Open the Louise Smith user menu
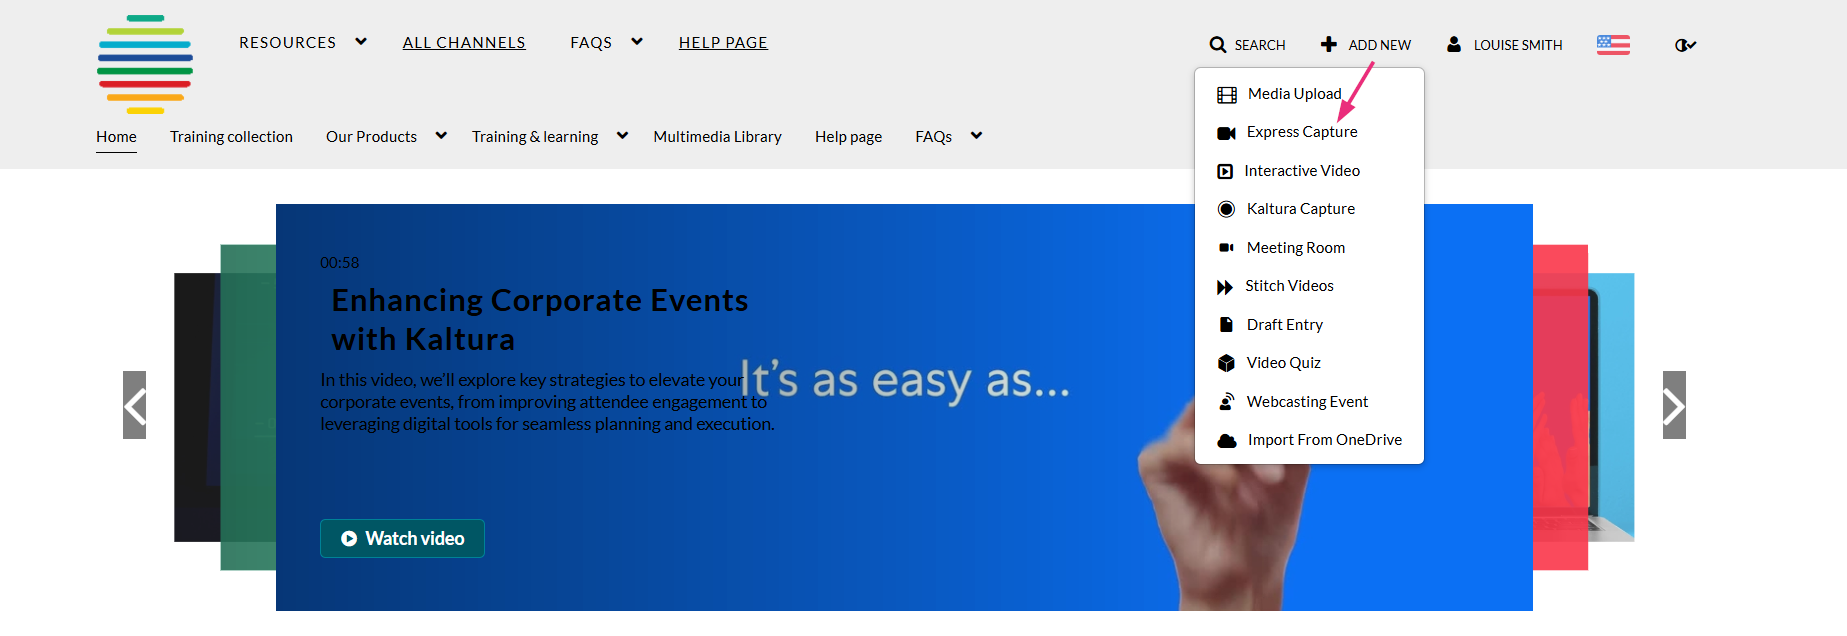Image resolution: width=1847 pixels, height=636 pixels. (1517, 45)
